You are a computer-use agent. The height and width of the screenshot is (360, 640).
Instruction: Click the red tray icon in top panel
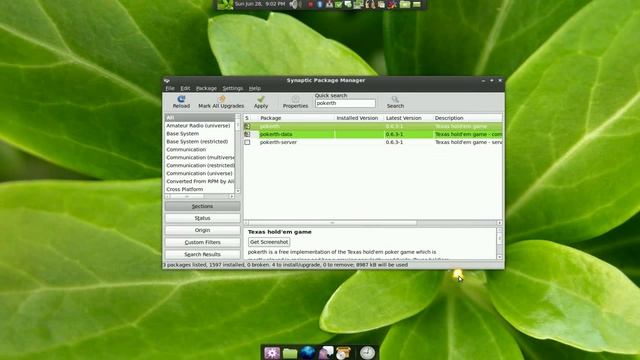click(311, 4)
